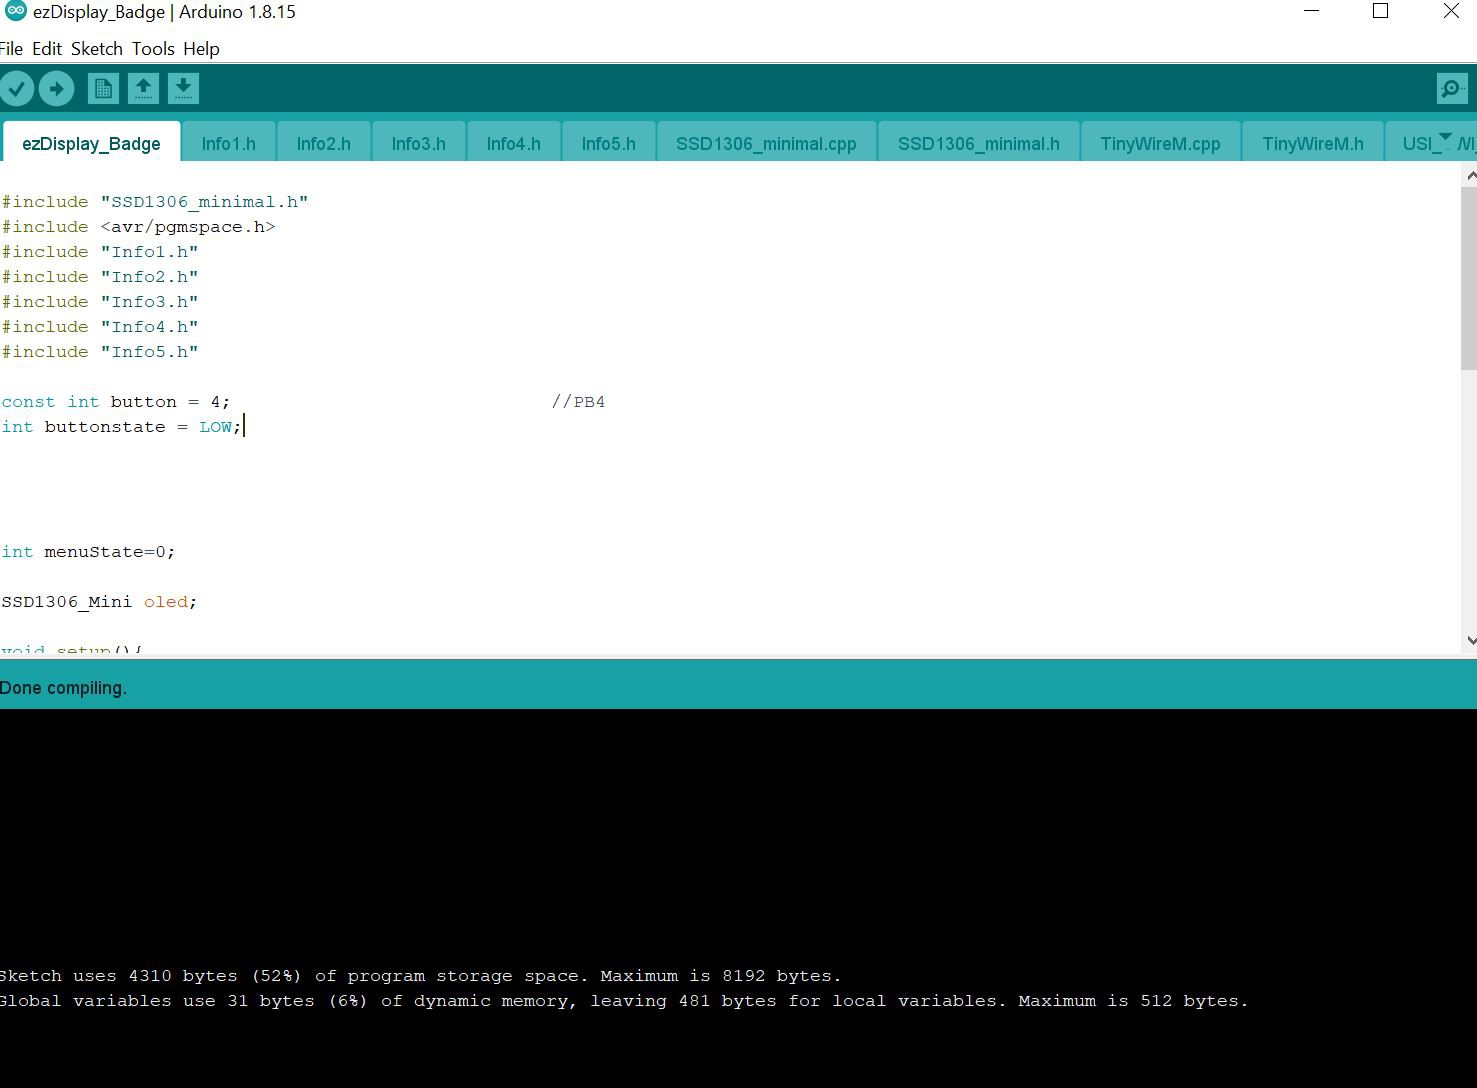Click the 'int buttonstate = LOW;' line
Image resolution: width=1477 pixels, height=1088 pixels.
tap(122, 427)
